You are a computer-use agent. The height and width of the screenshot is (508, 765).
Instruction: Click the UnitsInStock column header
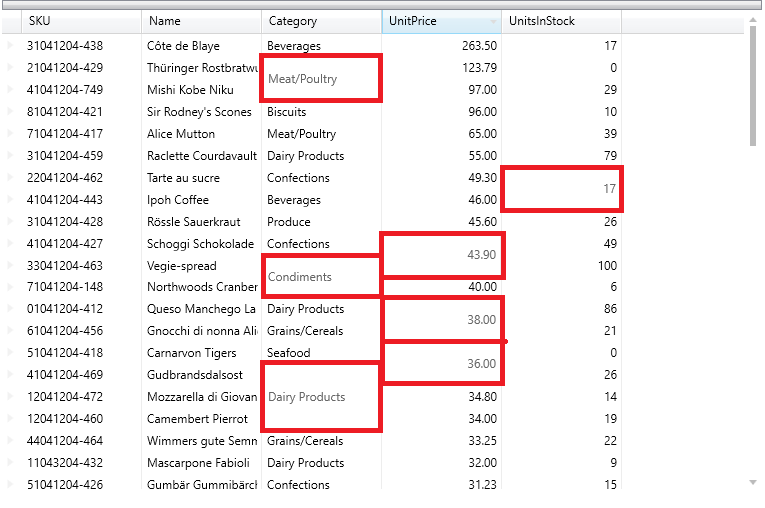(560, 21)
